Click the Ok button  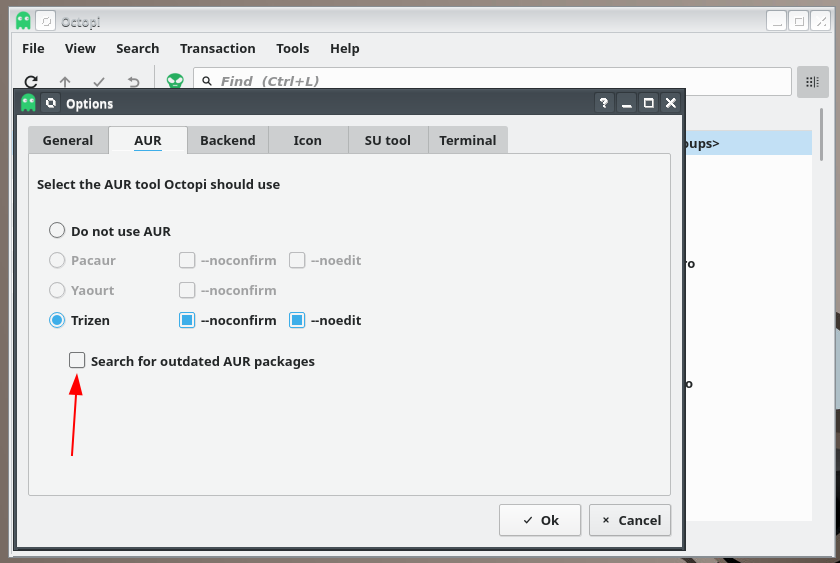click(x=540, y=520)
